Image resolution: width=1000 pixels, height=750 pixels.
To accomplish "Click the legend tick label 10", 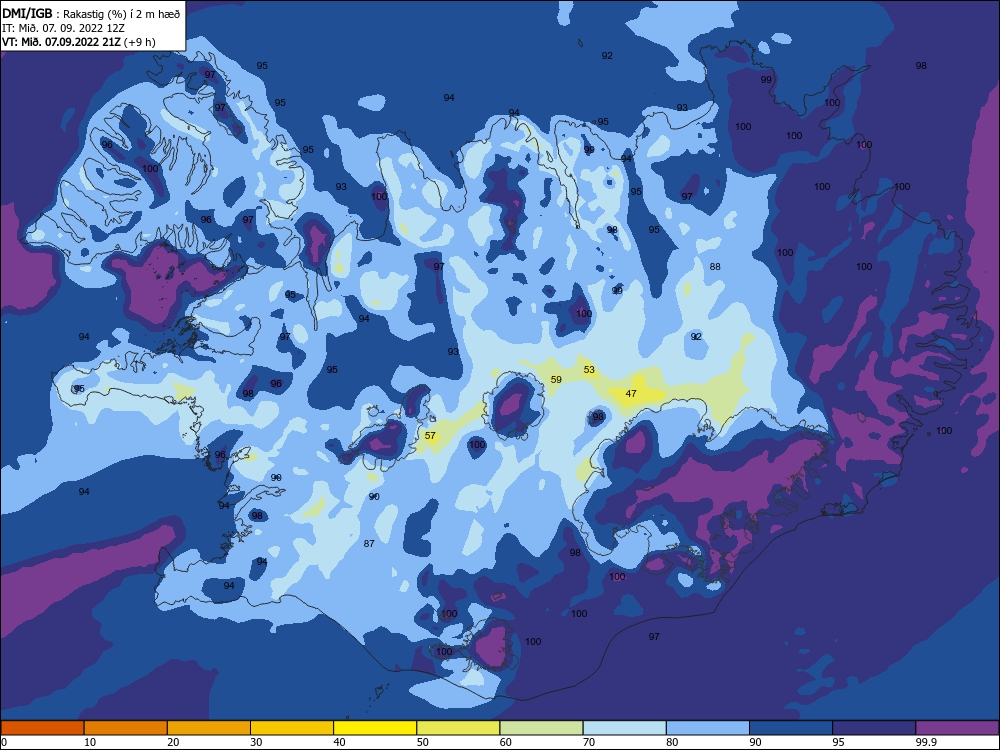I will point(90,742).
